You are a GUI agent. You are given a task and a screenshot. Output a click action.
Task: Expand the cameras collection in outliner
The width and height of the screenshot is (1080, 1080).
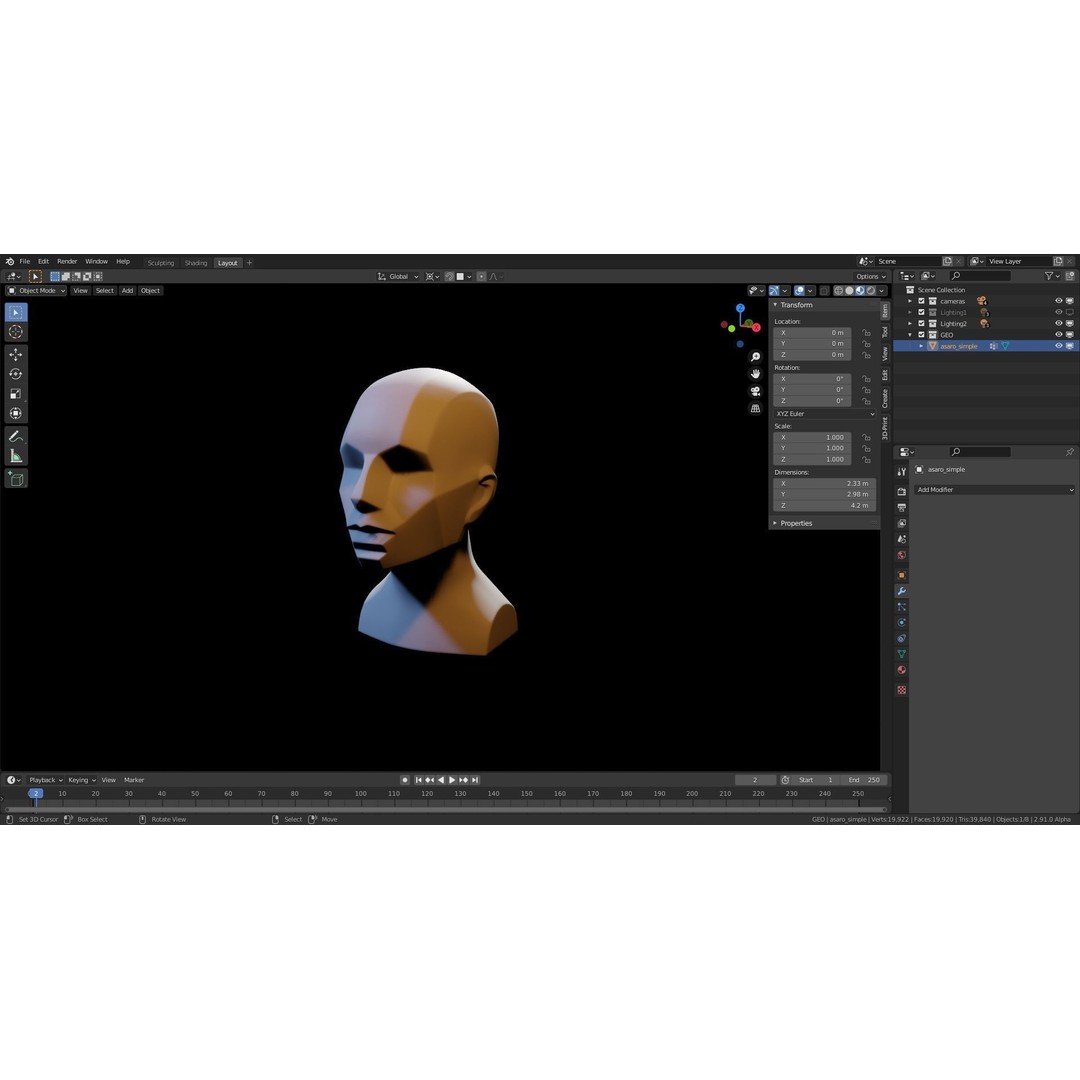click(910, 301)
